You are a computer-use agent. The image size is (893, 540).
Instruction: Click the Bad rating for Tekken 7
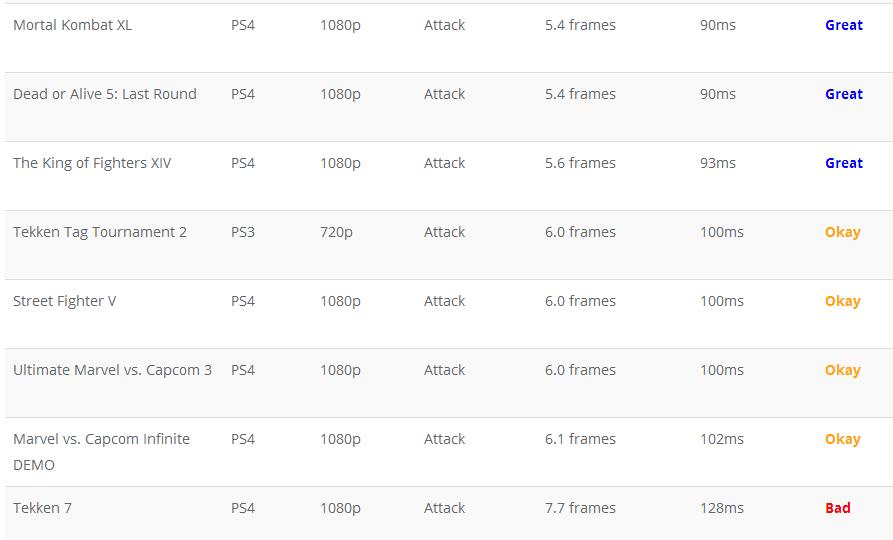[x=837, y=508]
